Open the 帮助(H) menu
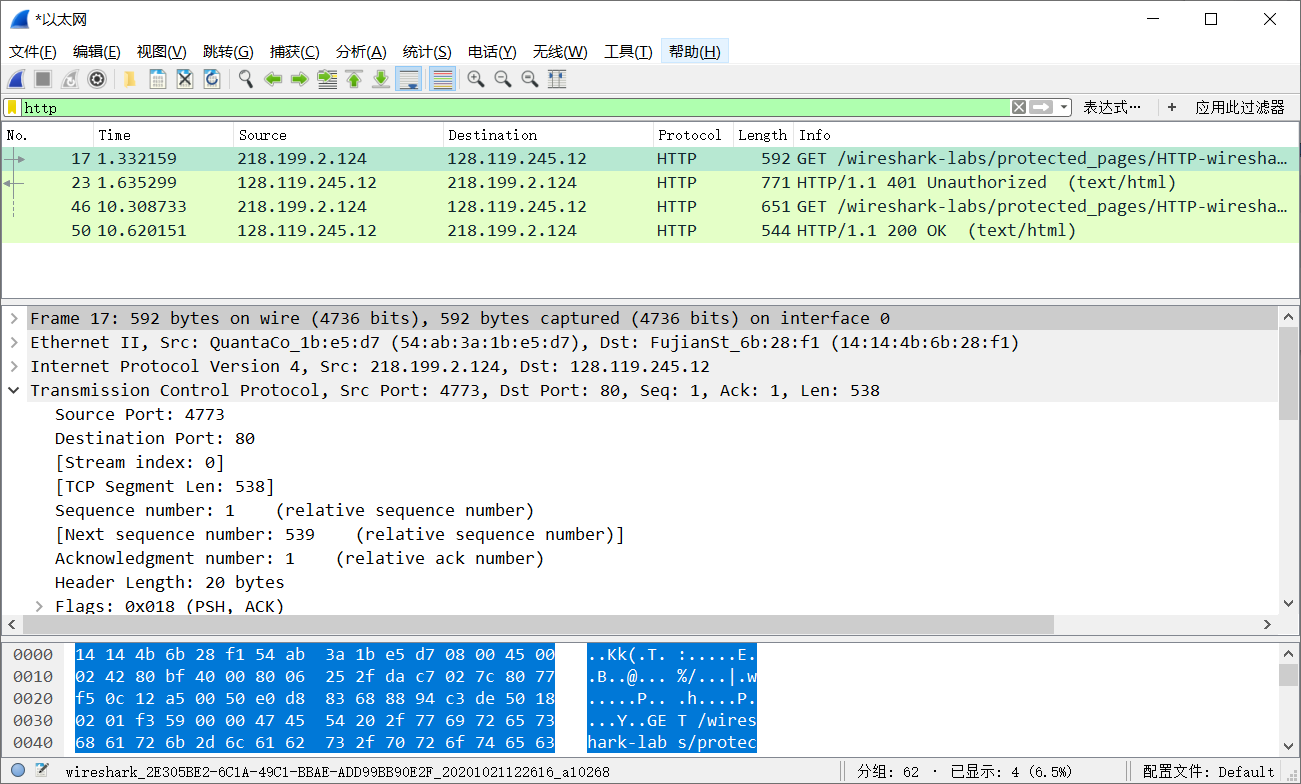Screen dimensions: 1301x784 (695, 52)
